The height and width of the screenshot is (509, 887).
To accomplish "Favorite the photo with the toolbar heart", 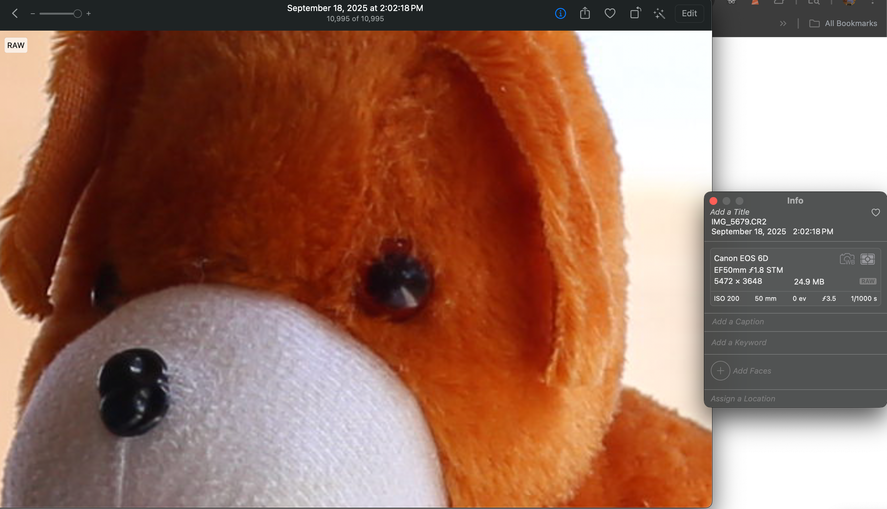I will click(610, 14).
